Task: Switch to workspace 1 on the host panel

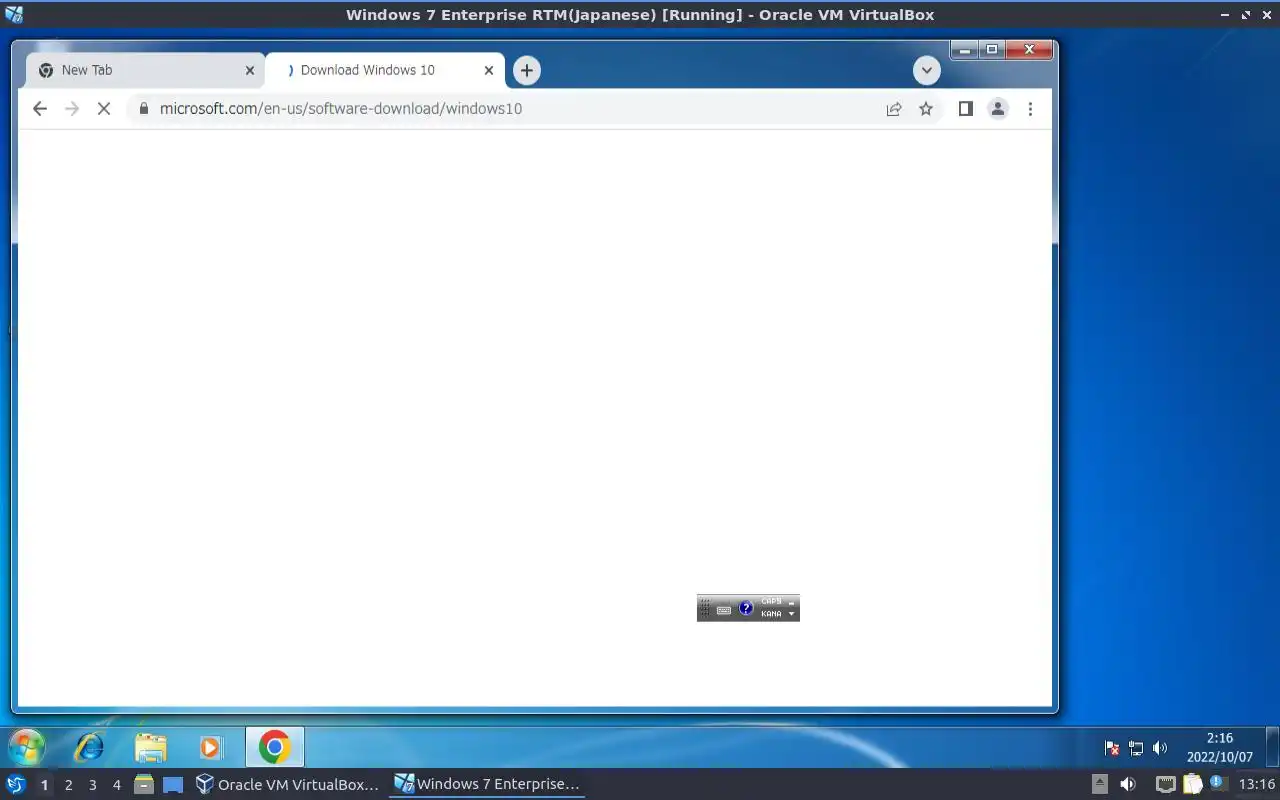Action: tap(44, 785)
